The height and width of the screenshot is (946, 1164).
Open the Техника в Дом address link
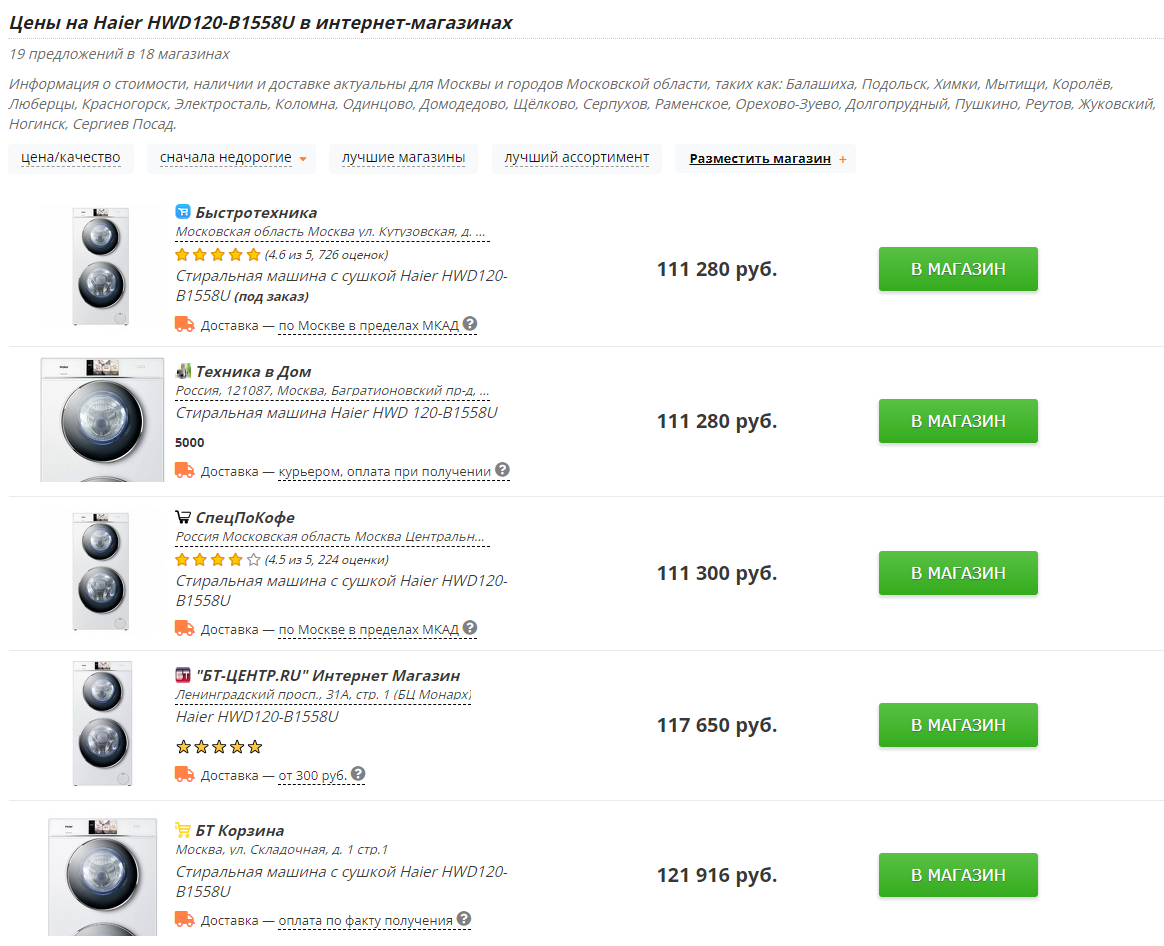pos(333,391)
